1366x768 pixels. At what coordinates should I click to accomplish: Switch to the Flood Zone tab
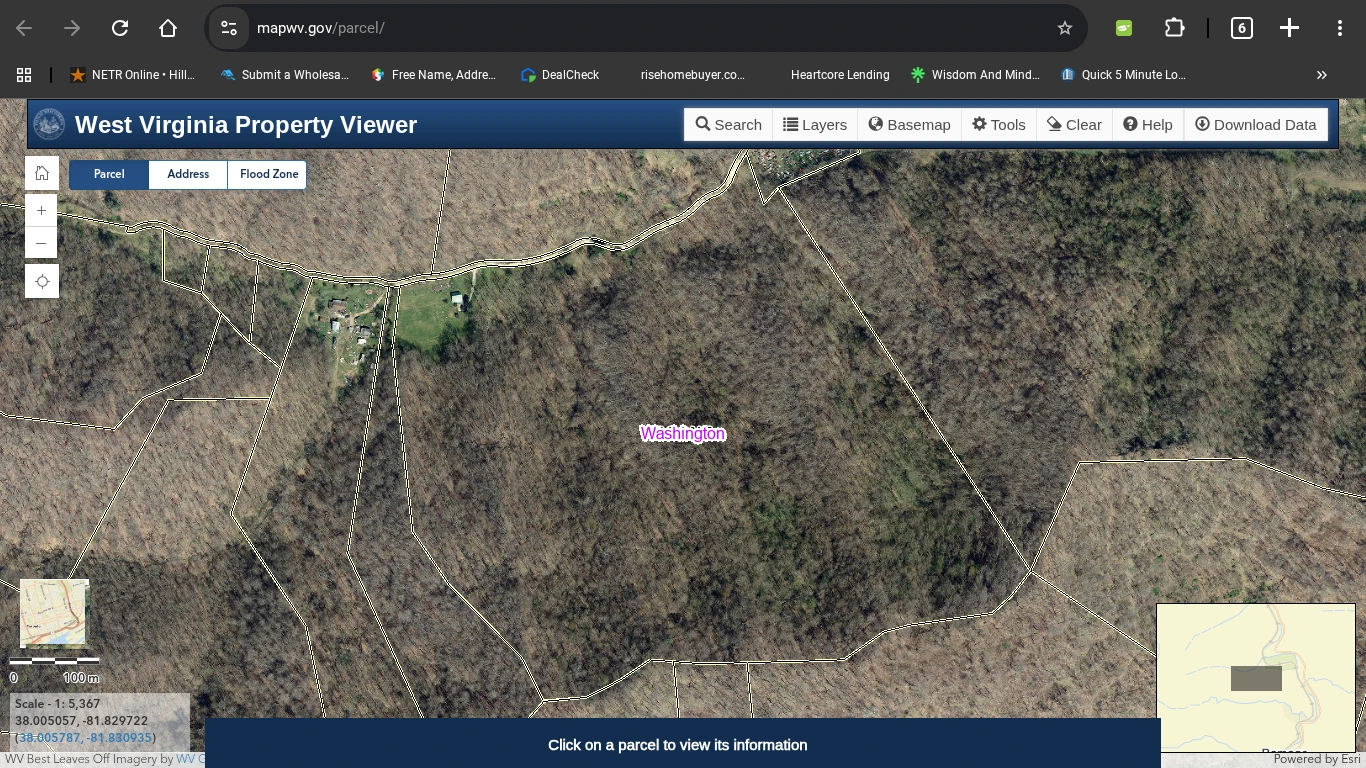coord(267,174)
